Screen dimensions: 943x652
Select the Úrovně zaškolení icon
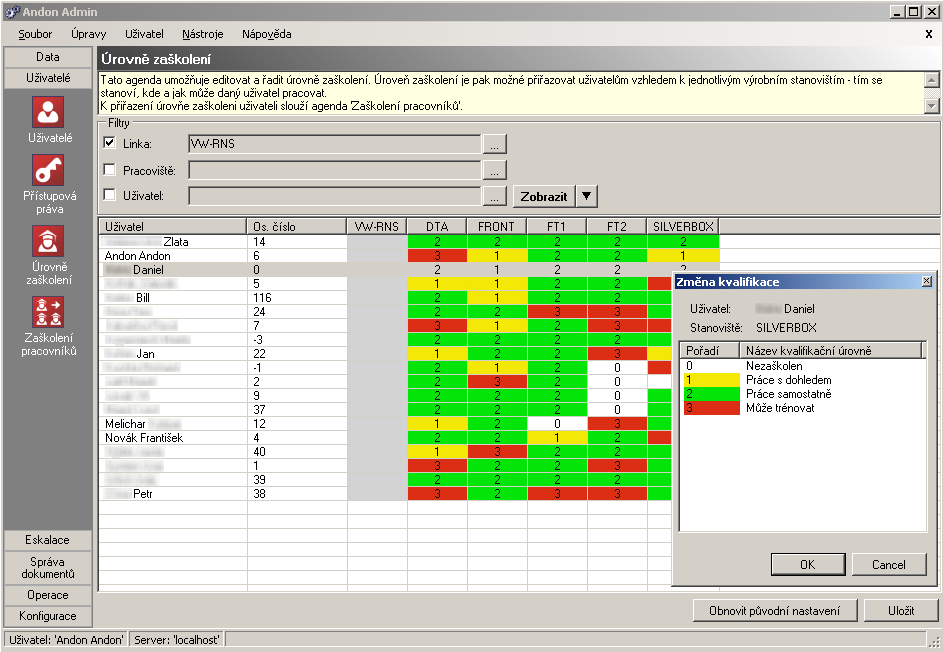point(49,241)
